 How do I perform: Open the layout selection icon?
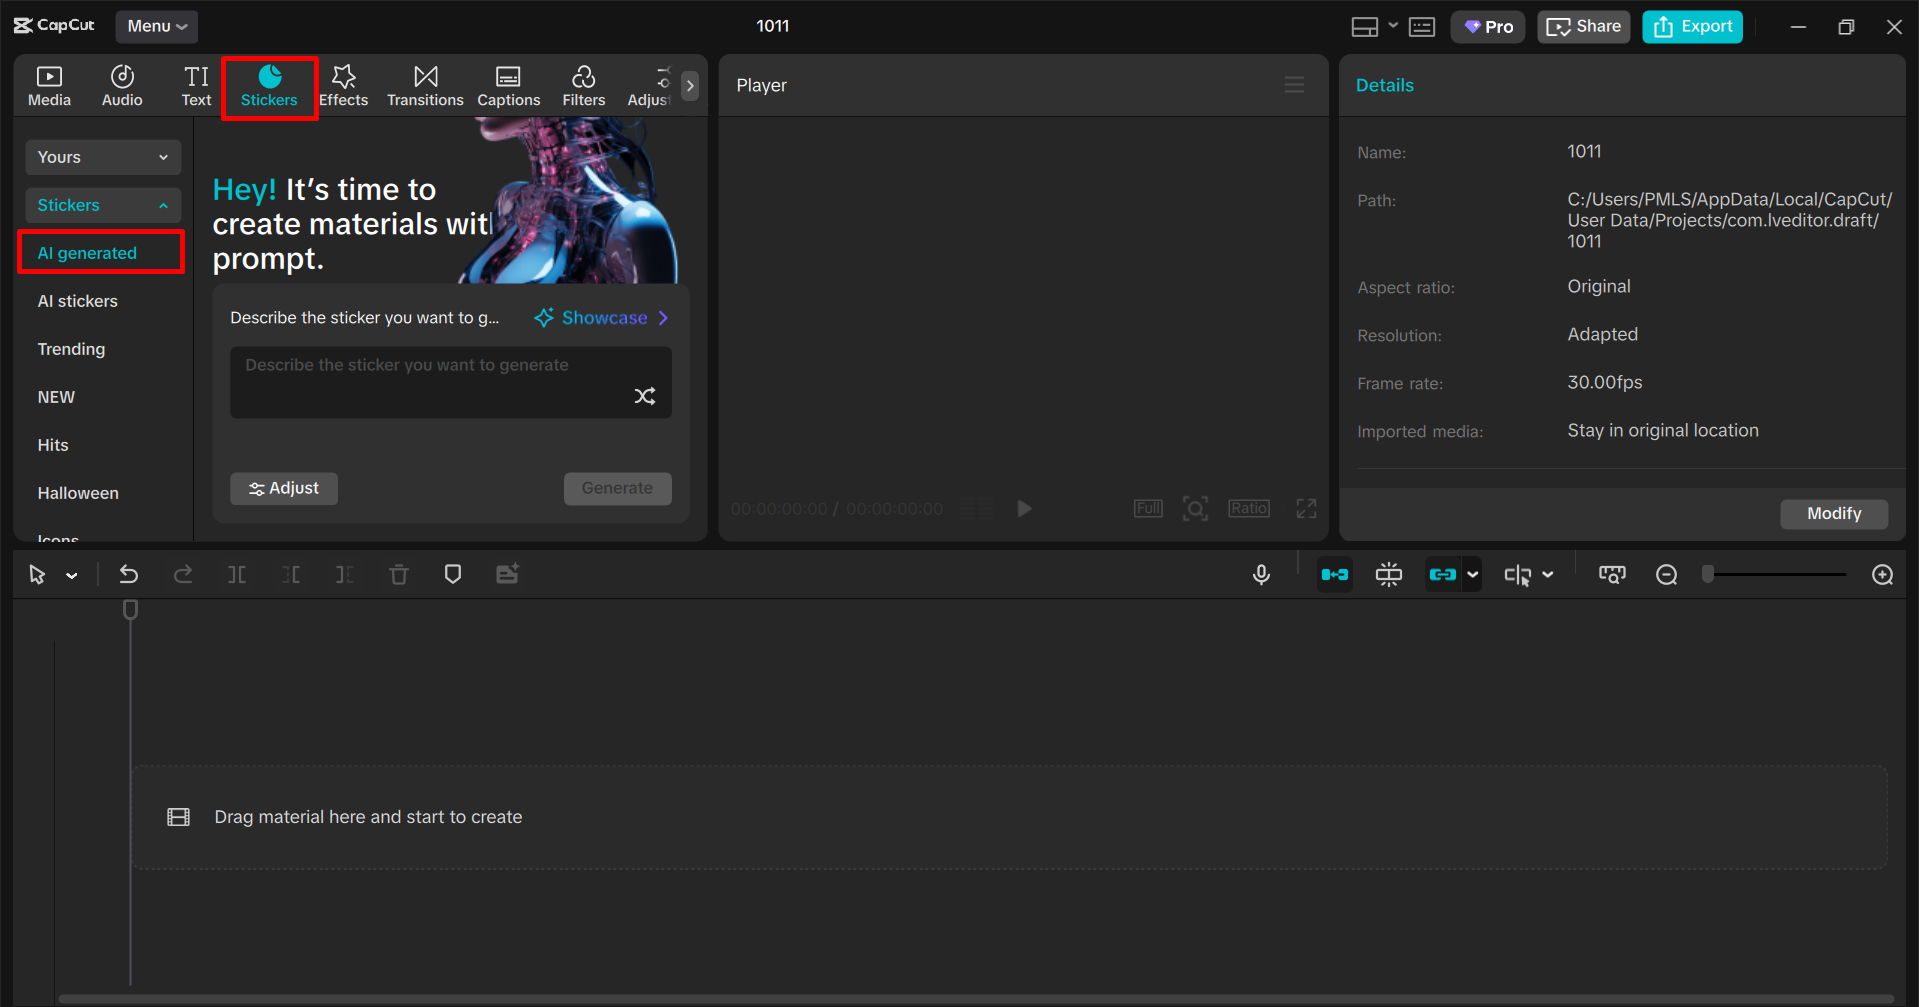1364,27
